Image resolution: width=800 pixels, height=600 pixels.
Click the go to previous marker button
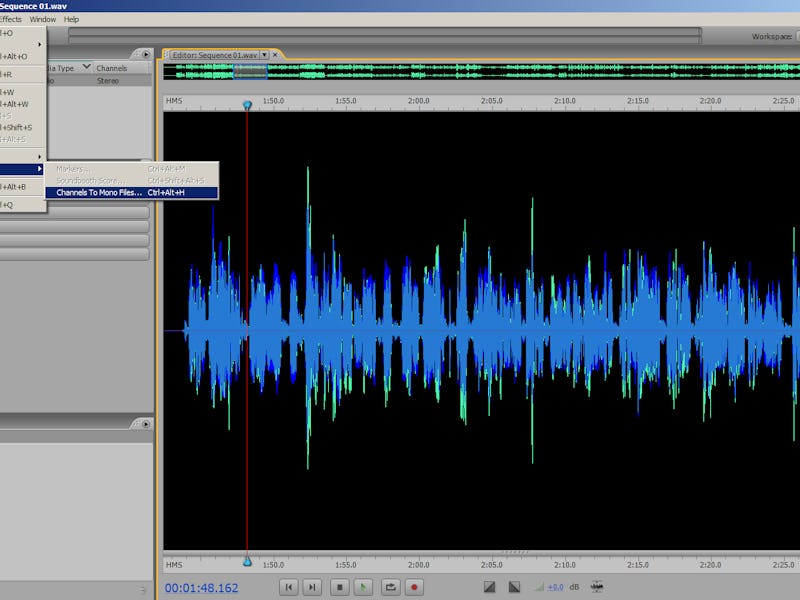click(288, 588)
